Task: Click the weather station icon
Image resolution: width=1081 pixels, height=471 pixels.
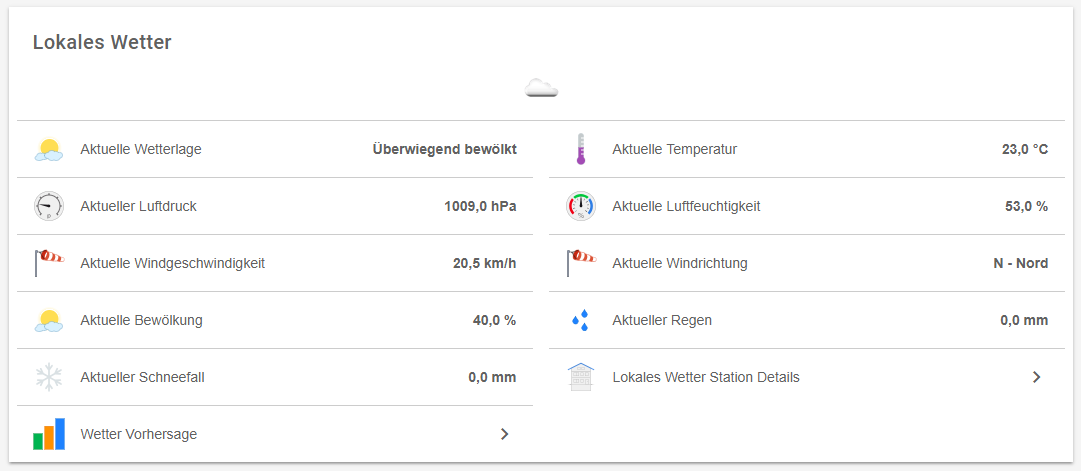Action: [x=580, y=378]
